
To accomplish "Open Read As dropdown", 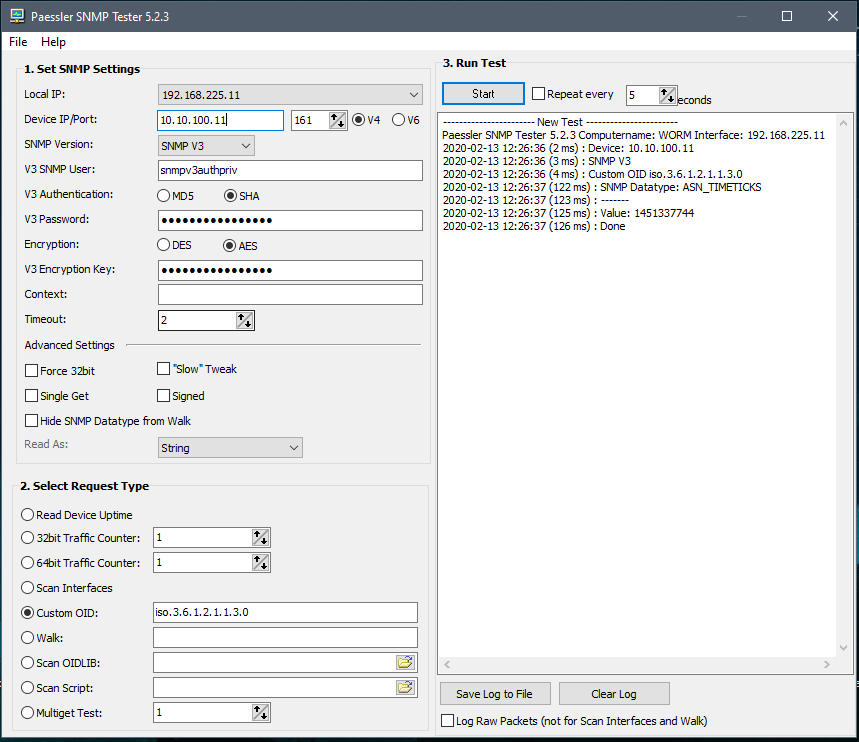I will click(x=230, y=448).
